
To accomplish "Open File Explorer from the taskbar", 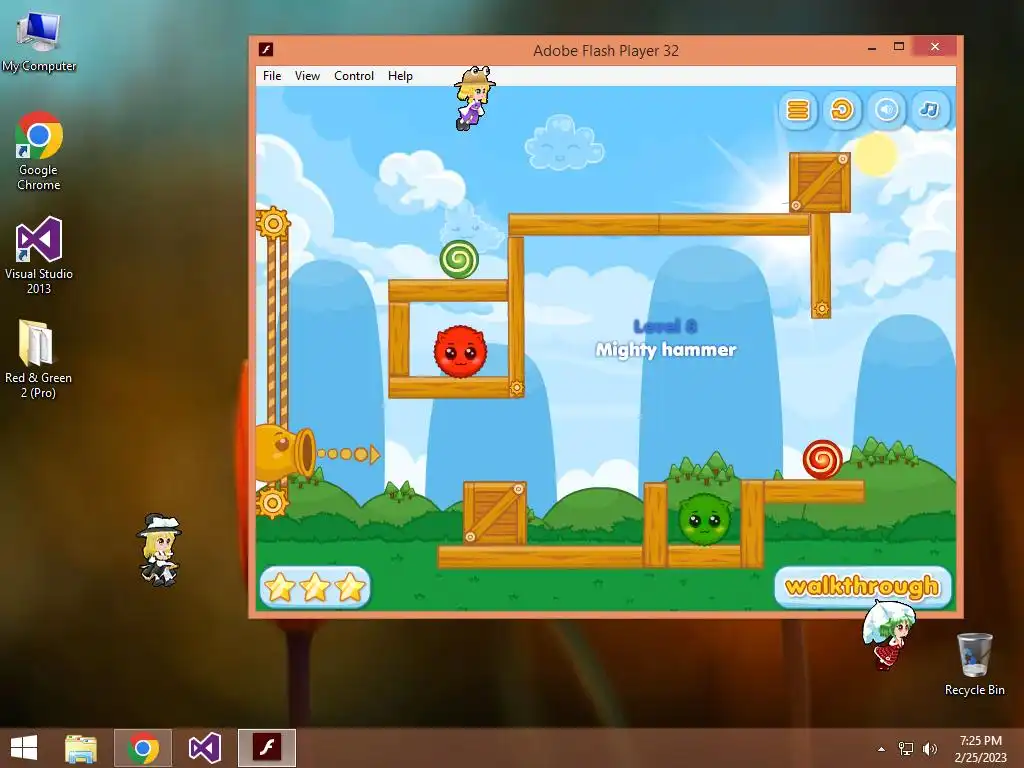I will (x=81, y=748).
